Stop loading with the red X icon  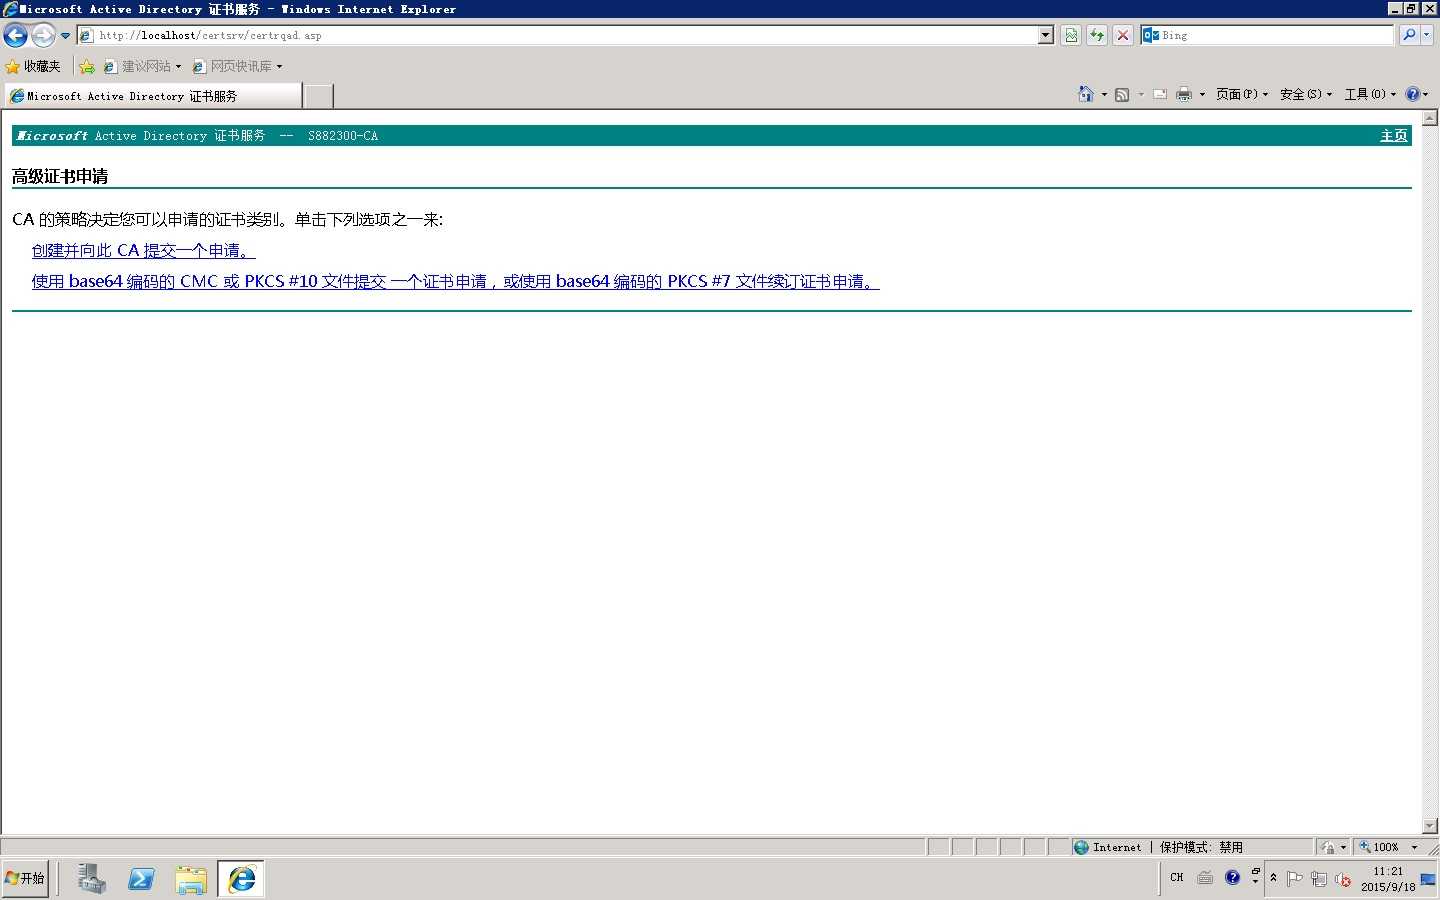tap(1123, 35)
